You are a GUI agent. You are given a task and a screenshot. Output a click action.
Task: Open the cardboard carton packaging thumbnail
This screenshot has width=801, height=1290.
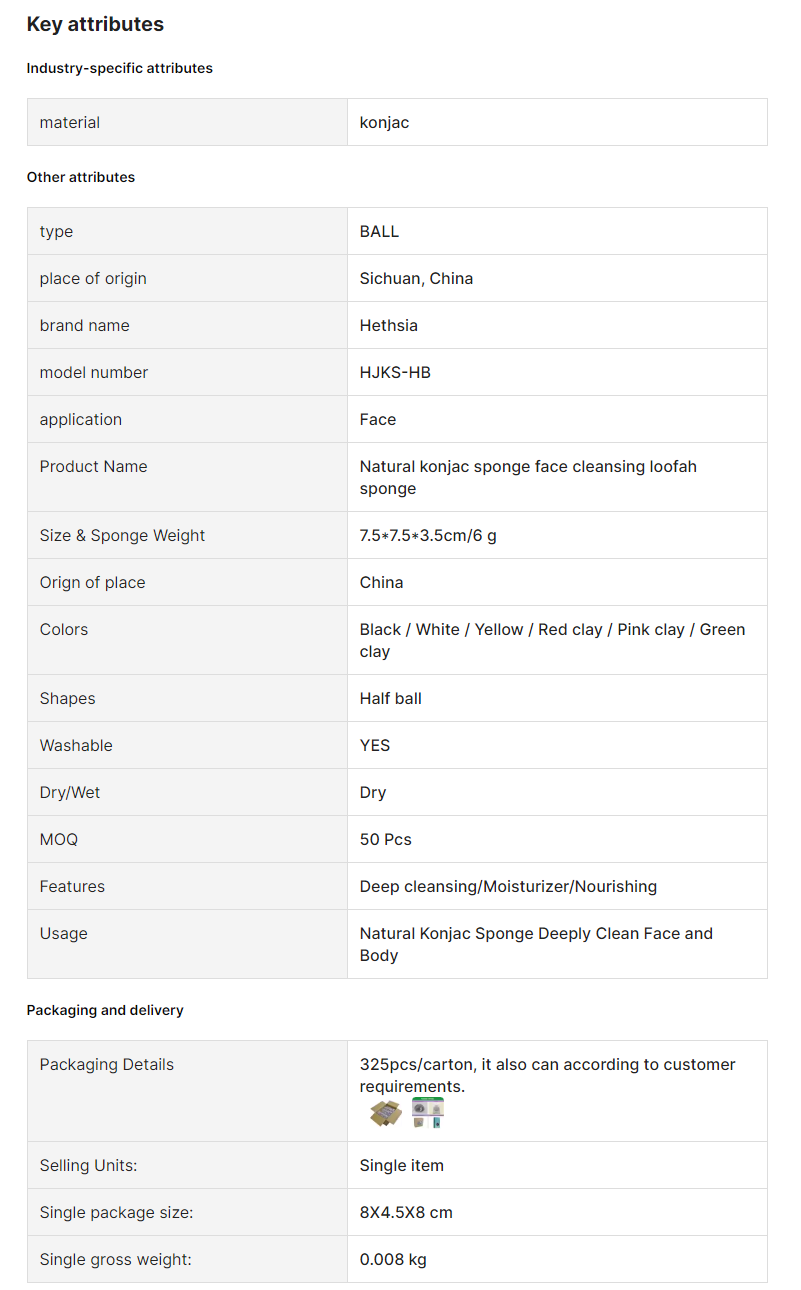(386, 1113)
